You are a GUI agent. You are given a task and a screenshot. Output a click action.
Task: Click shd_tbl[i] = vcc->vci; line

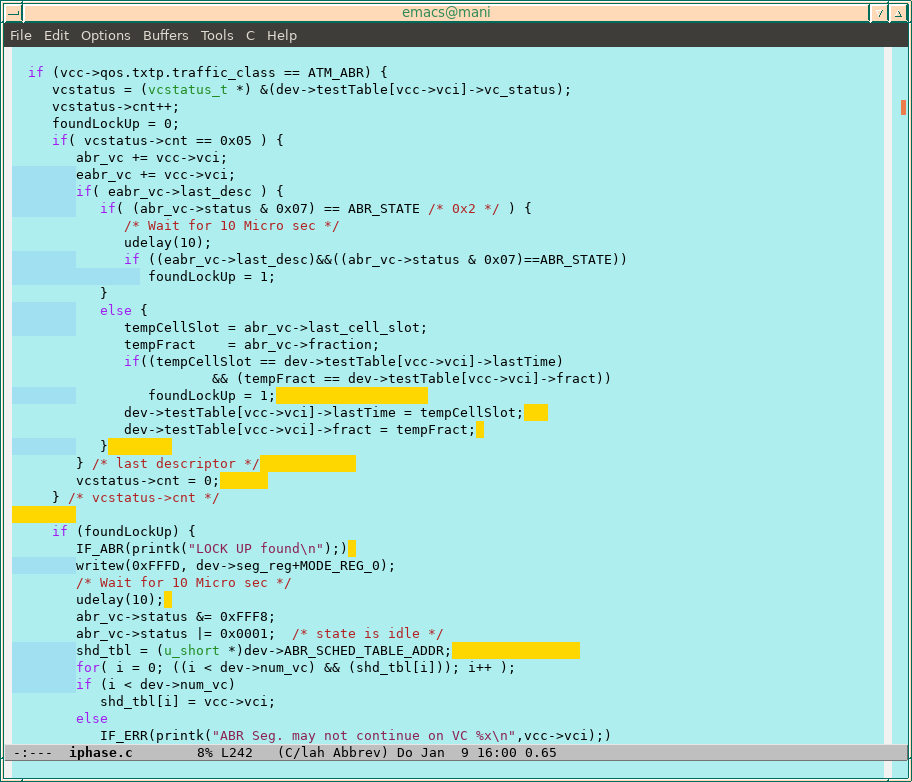tap(187, 701)
